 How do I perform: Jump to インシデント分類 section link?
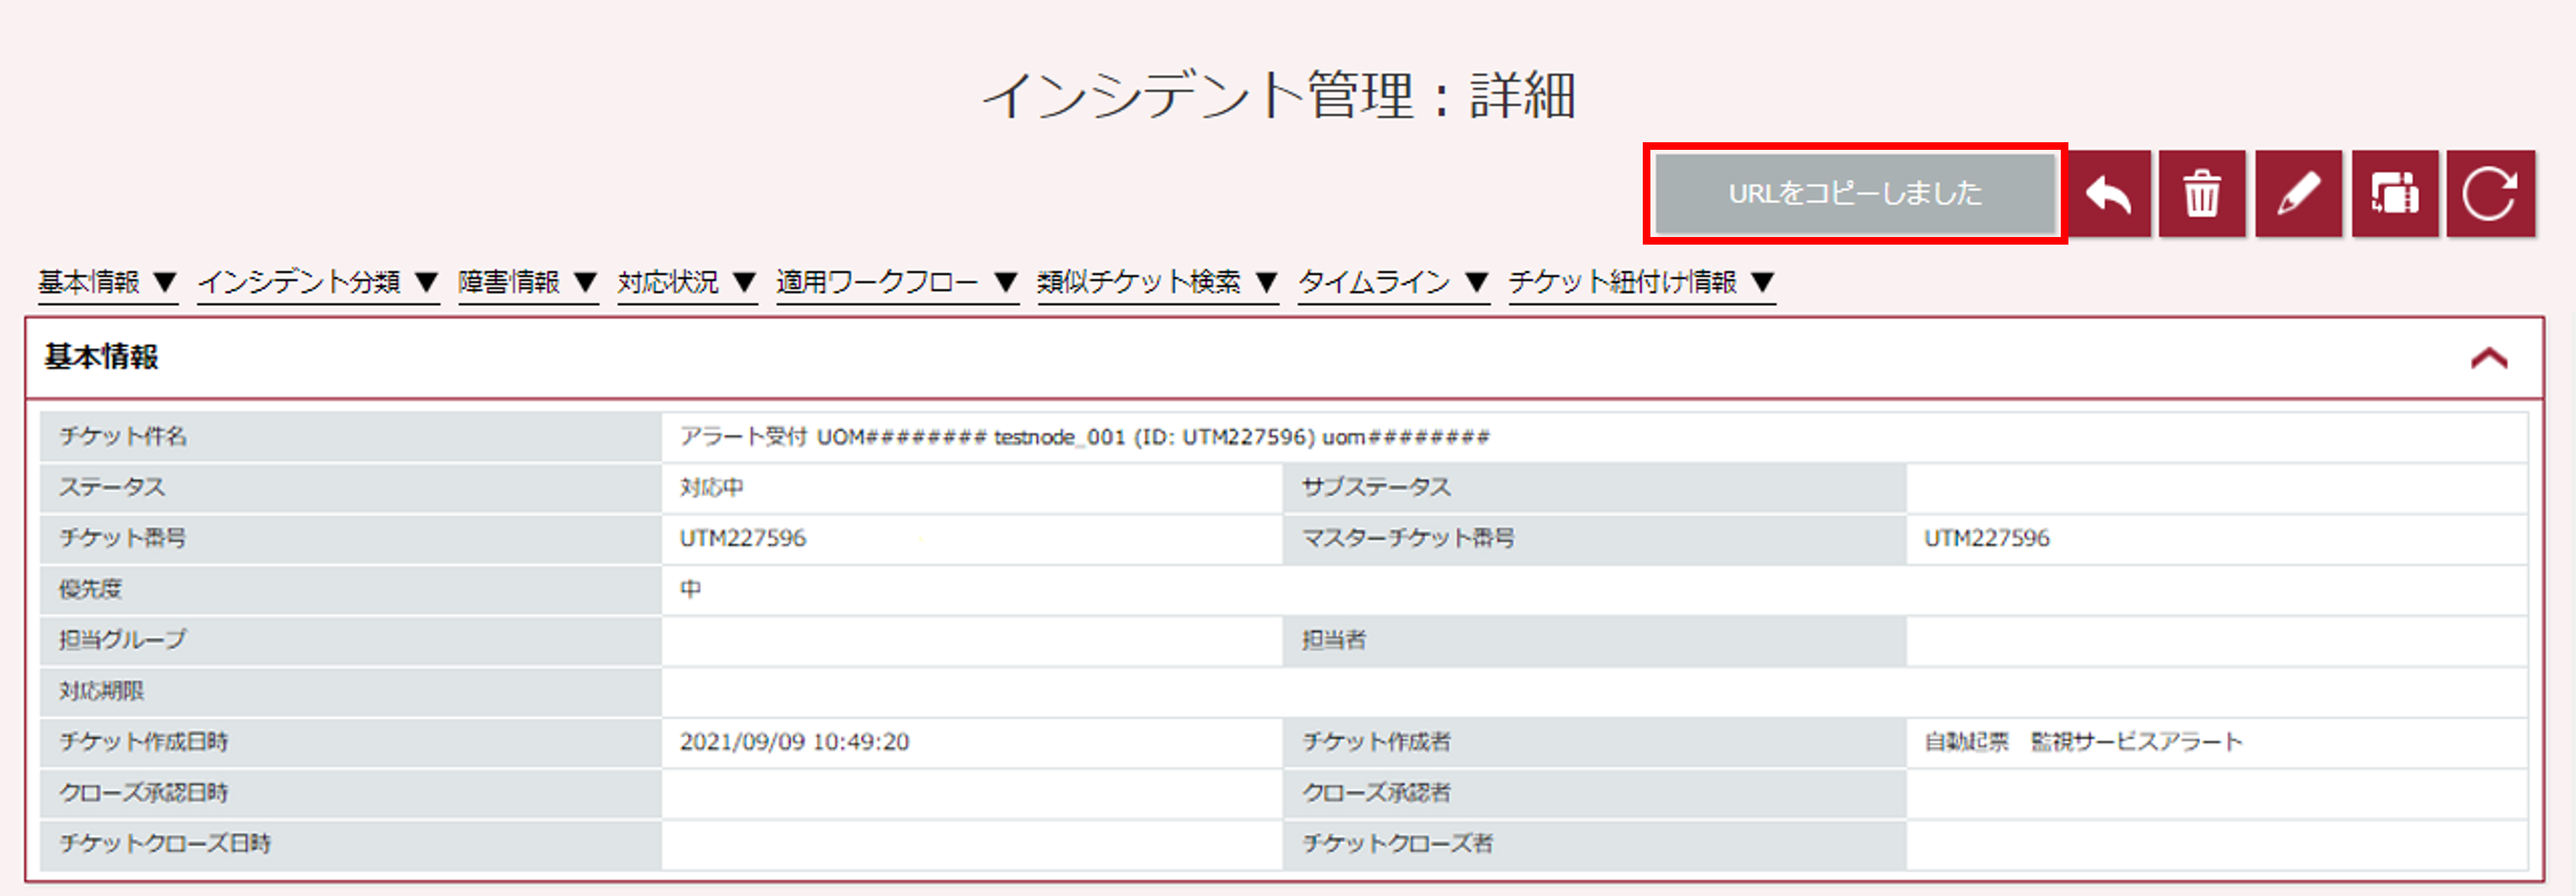(x=318, y=283)
